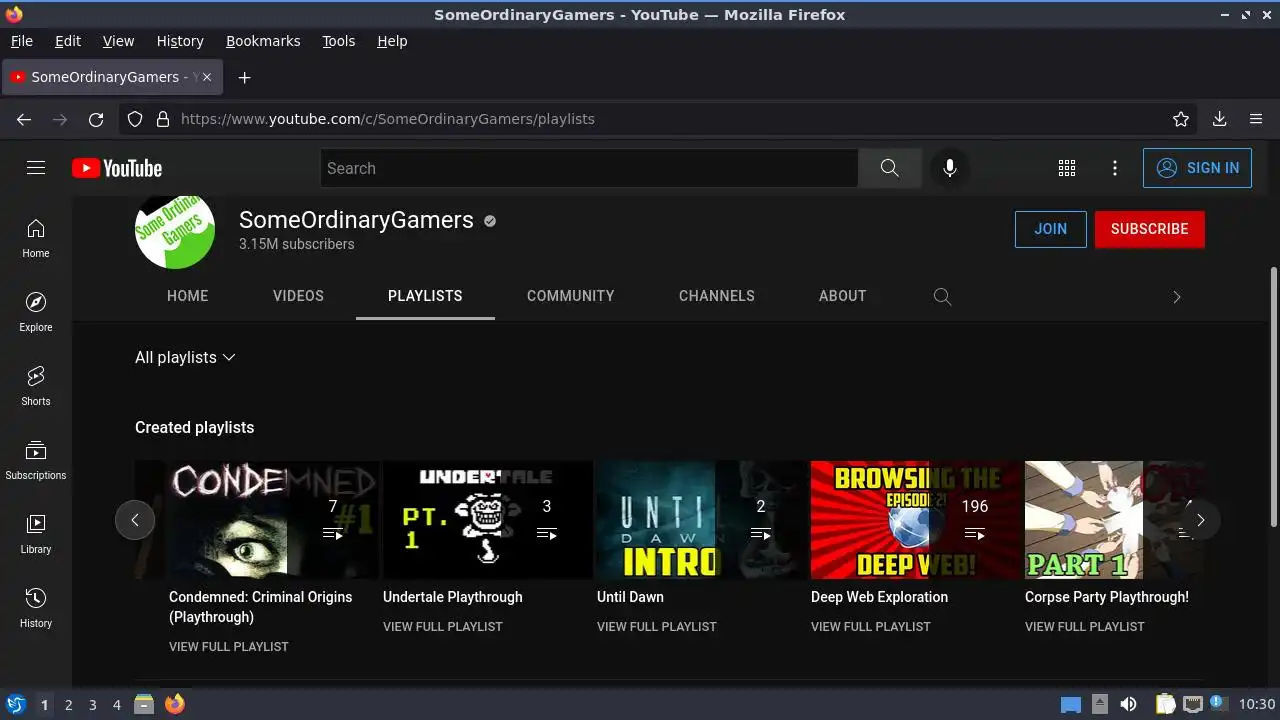
Task: View full playlist for Corpse Party Playthrough
Action: coord(1085,626)
